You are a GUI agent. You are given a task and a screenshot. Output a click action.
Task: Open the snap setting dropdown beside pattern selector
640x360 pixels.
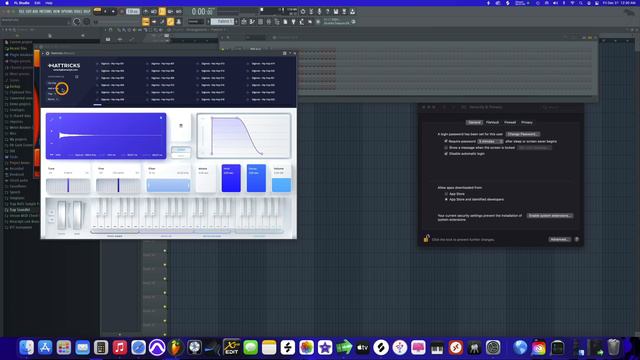pos(196,21)
